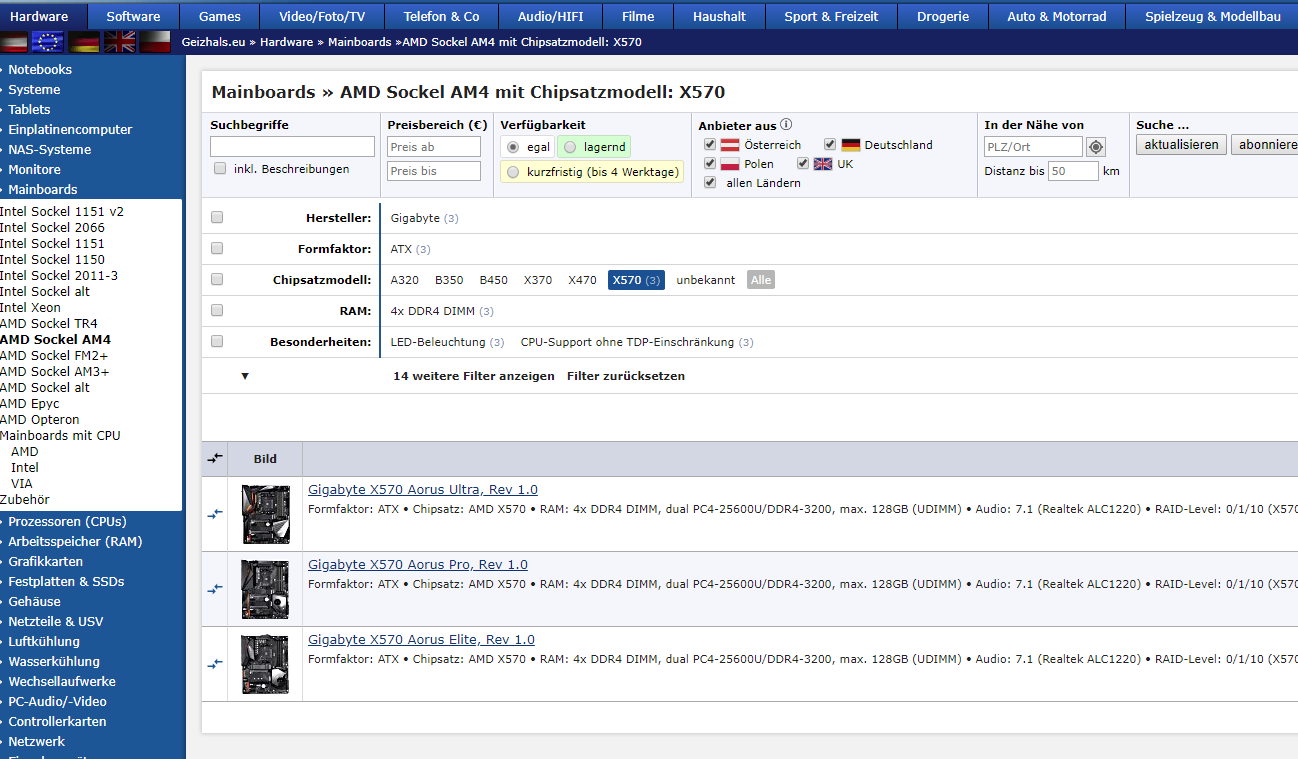Select the lagernd availability radio button
Screen dimensions: 1298x759
click(x=570, y=147)
